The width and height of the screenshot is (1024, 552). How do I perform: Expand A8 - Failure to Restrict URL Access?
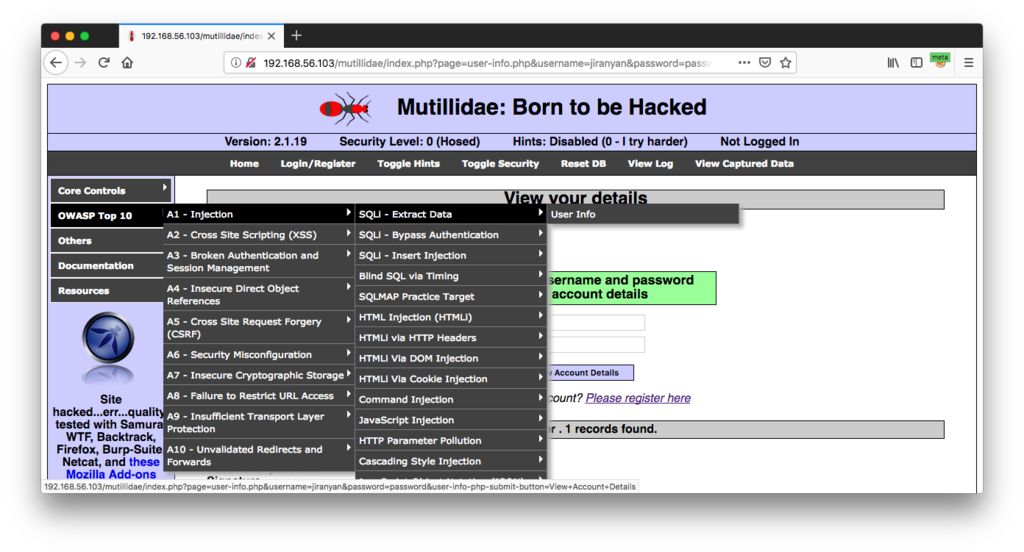(259, 396)
